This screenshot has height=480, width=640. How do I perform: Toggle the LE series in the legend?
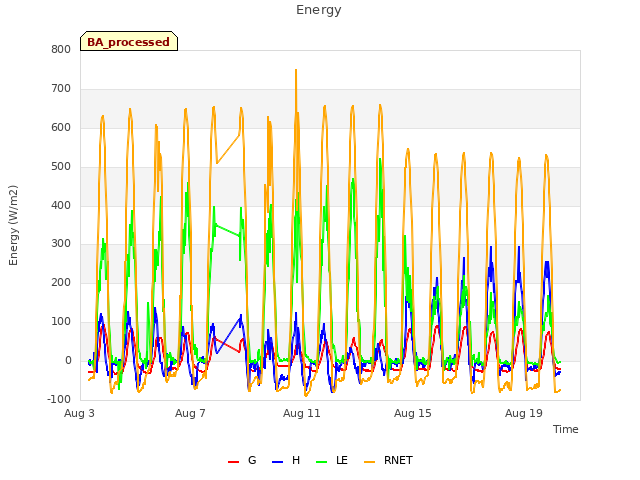332,460
